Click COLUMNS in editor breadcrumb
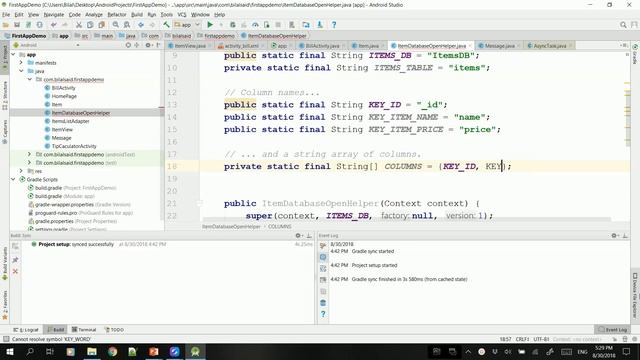Viewport: 640px width, 360px height. click(280, 226)
